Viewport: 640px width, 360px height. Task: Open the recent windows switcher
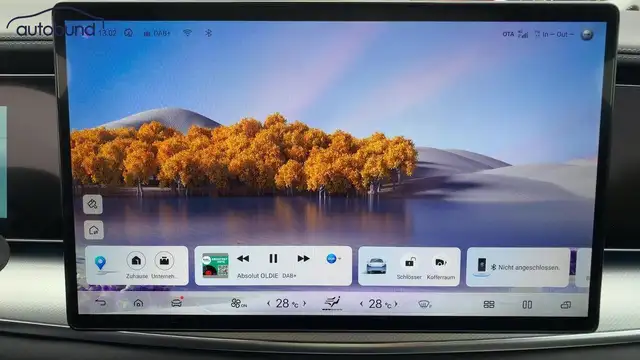coord(565,305)
